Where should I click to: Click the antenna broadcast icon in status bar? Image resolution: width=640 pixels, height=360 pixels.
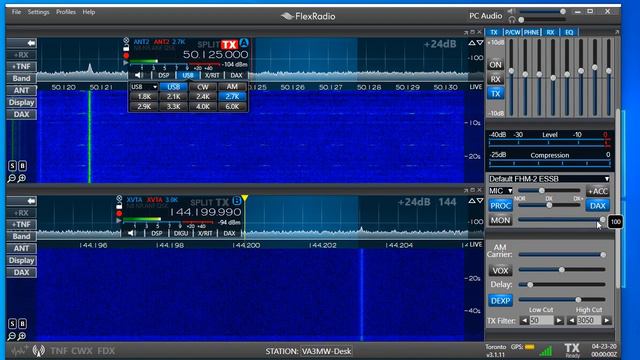pos(39,351)
